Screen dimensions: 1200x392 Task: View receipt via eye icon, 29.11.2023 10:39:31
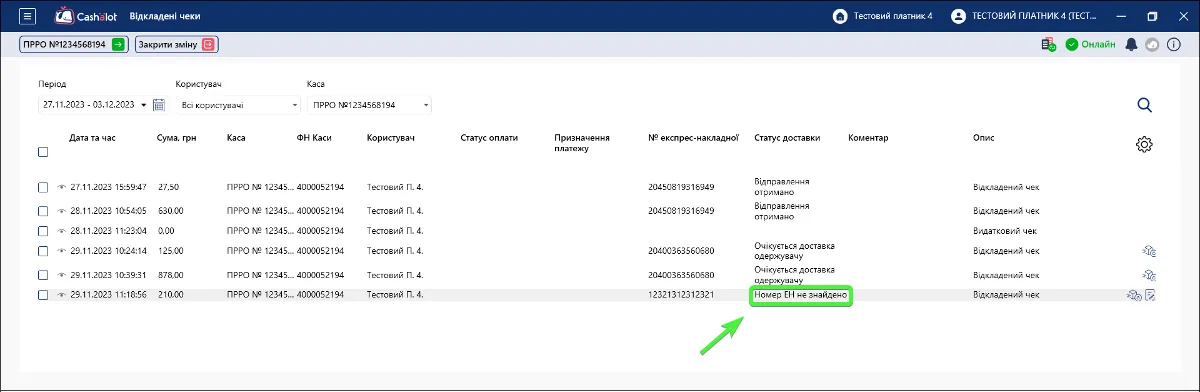pyautogui.click(x=62, y=275)
